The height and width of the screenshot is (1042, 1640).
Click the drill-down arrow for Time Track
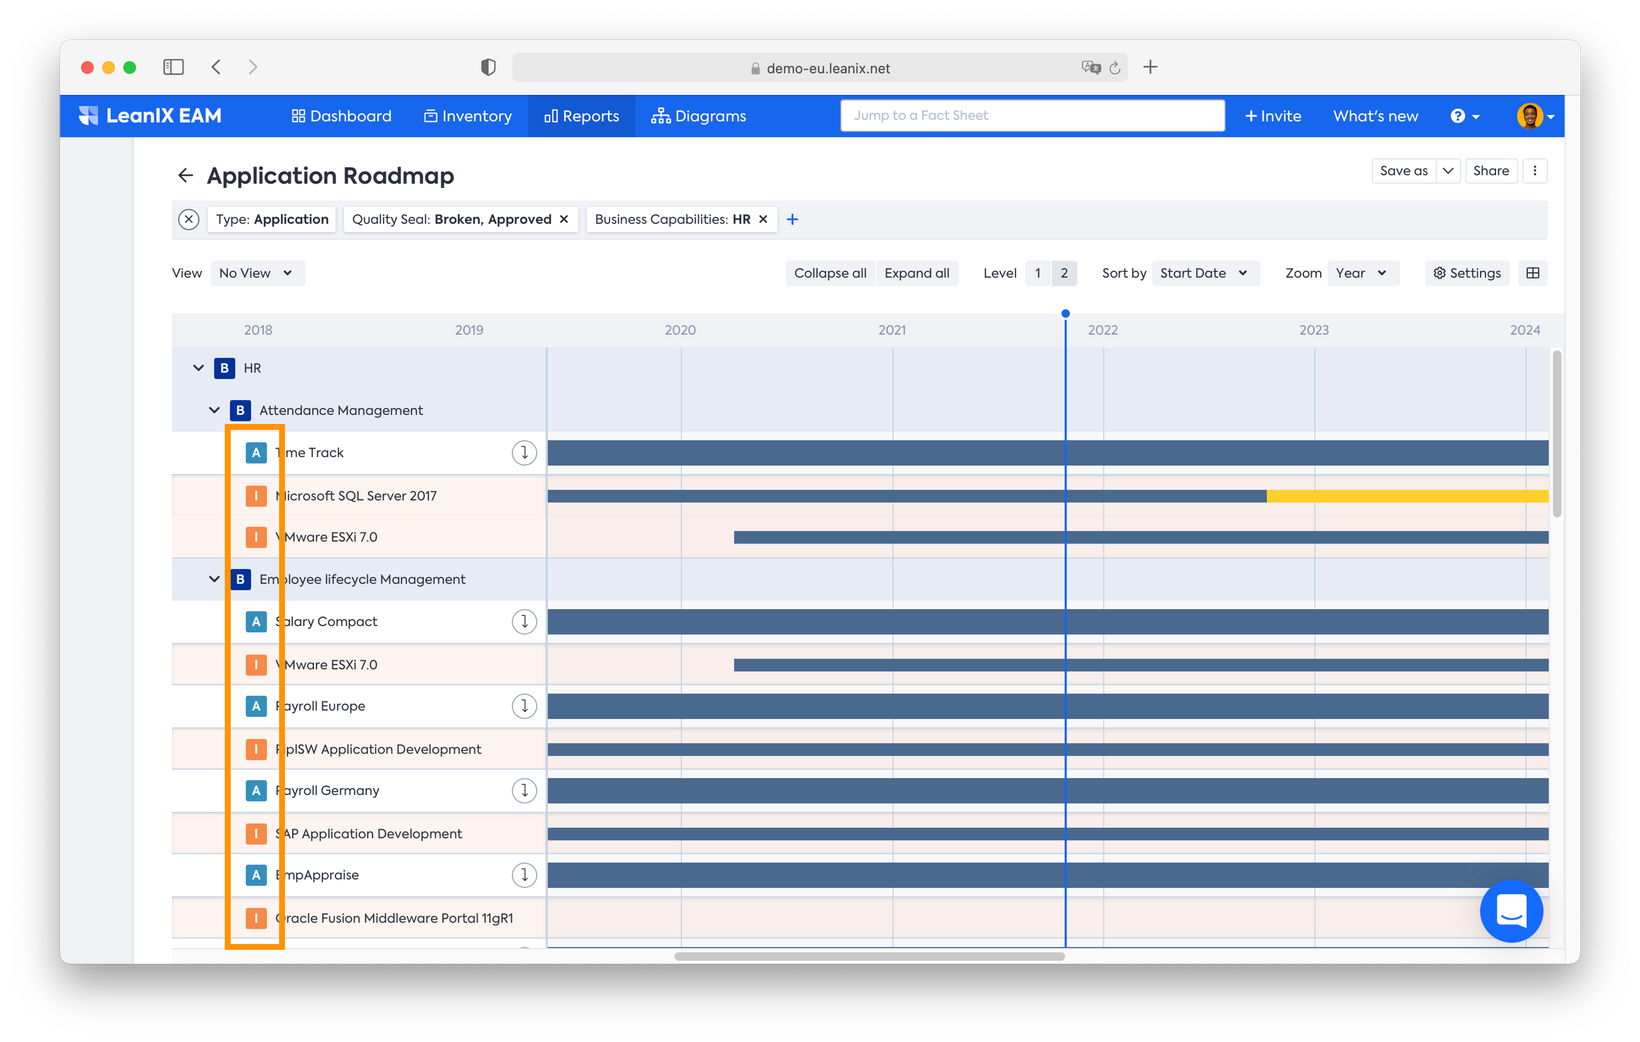524,453
